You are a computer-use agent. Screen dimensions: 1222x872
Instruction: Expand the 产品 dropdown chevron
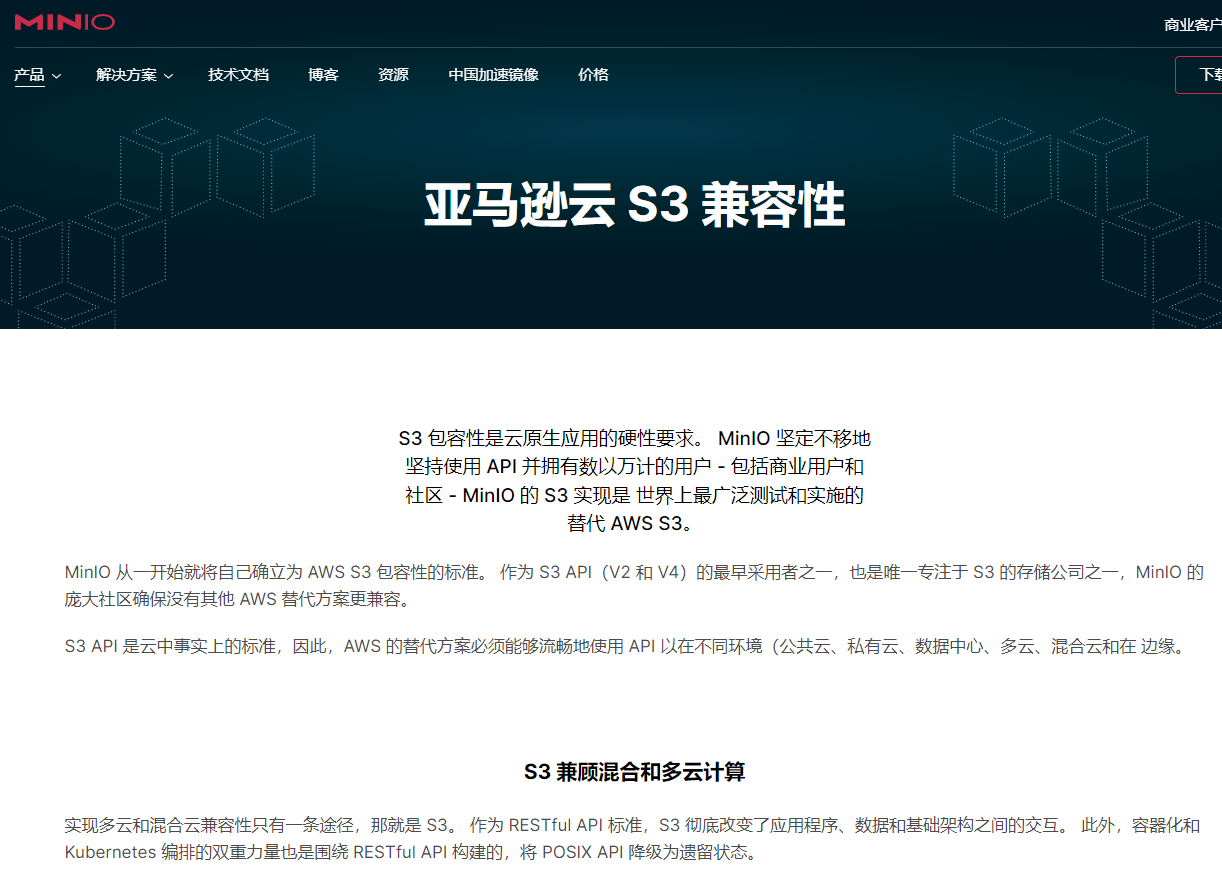click(57, 76)
